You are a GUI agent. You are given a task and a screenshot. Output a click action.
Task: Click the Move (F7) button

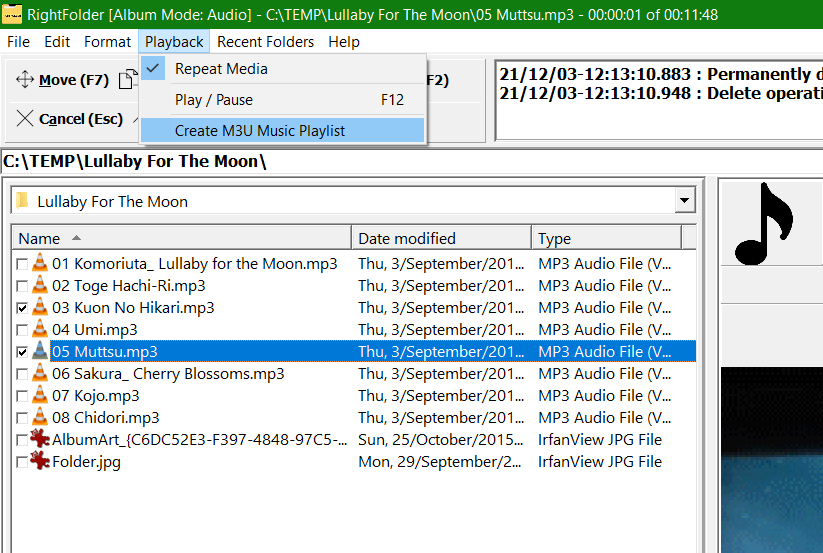[x=62, y=80]
